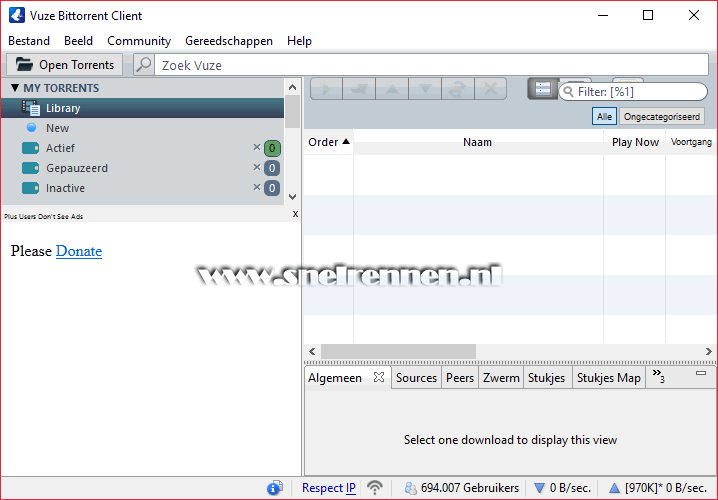
Task: Click the Respect IP link
Action: [329, 488]
